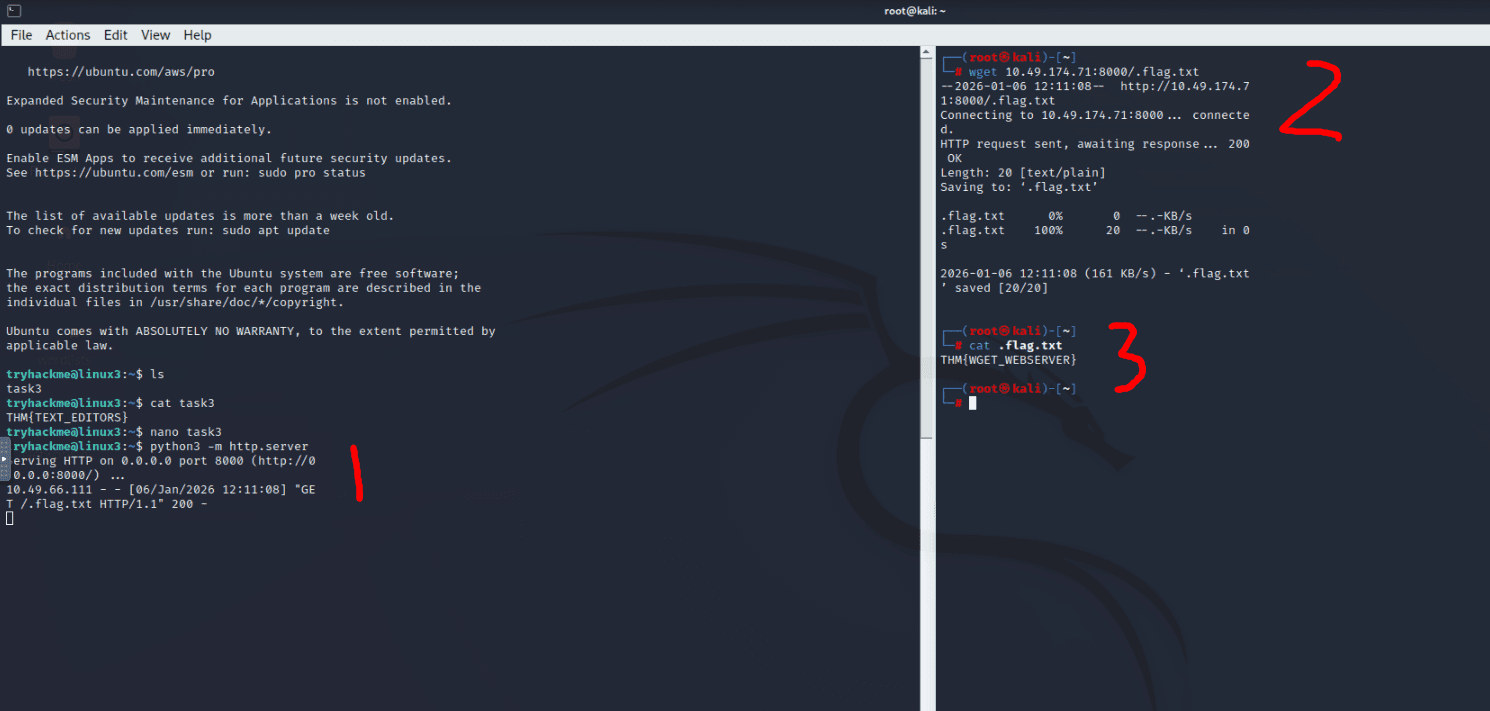Click the root@kali: ~ window title
The width and height of the screenshot is (1490, 711).
pyautogui.click(x=914, y=11)
